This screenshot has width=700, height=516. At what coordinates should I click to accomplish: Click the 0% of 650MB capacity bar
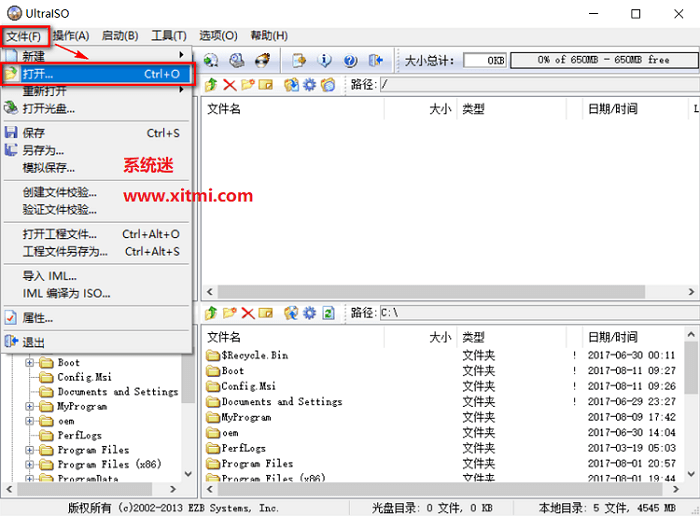pos(604,60)
